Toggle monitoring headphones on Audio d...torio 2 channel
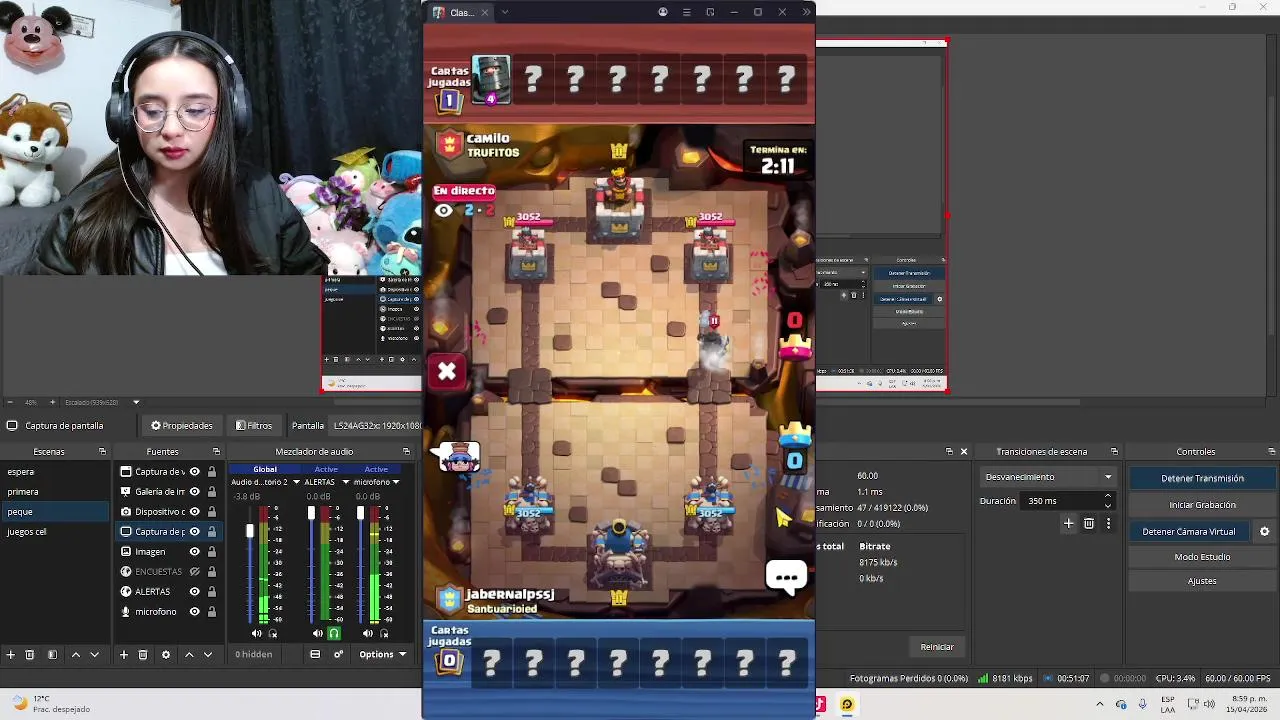Image resolution: width=1280 pixels, height=720 pixels. coord(273,633)
